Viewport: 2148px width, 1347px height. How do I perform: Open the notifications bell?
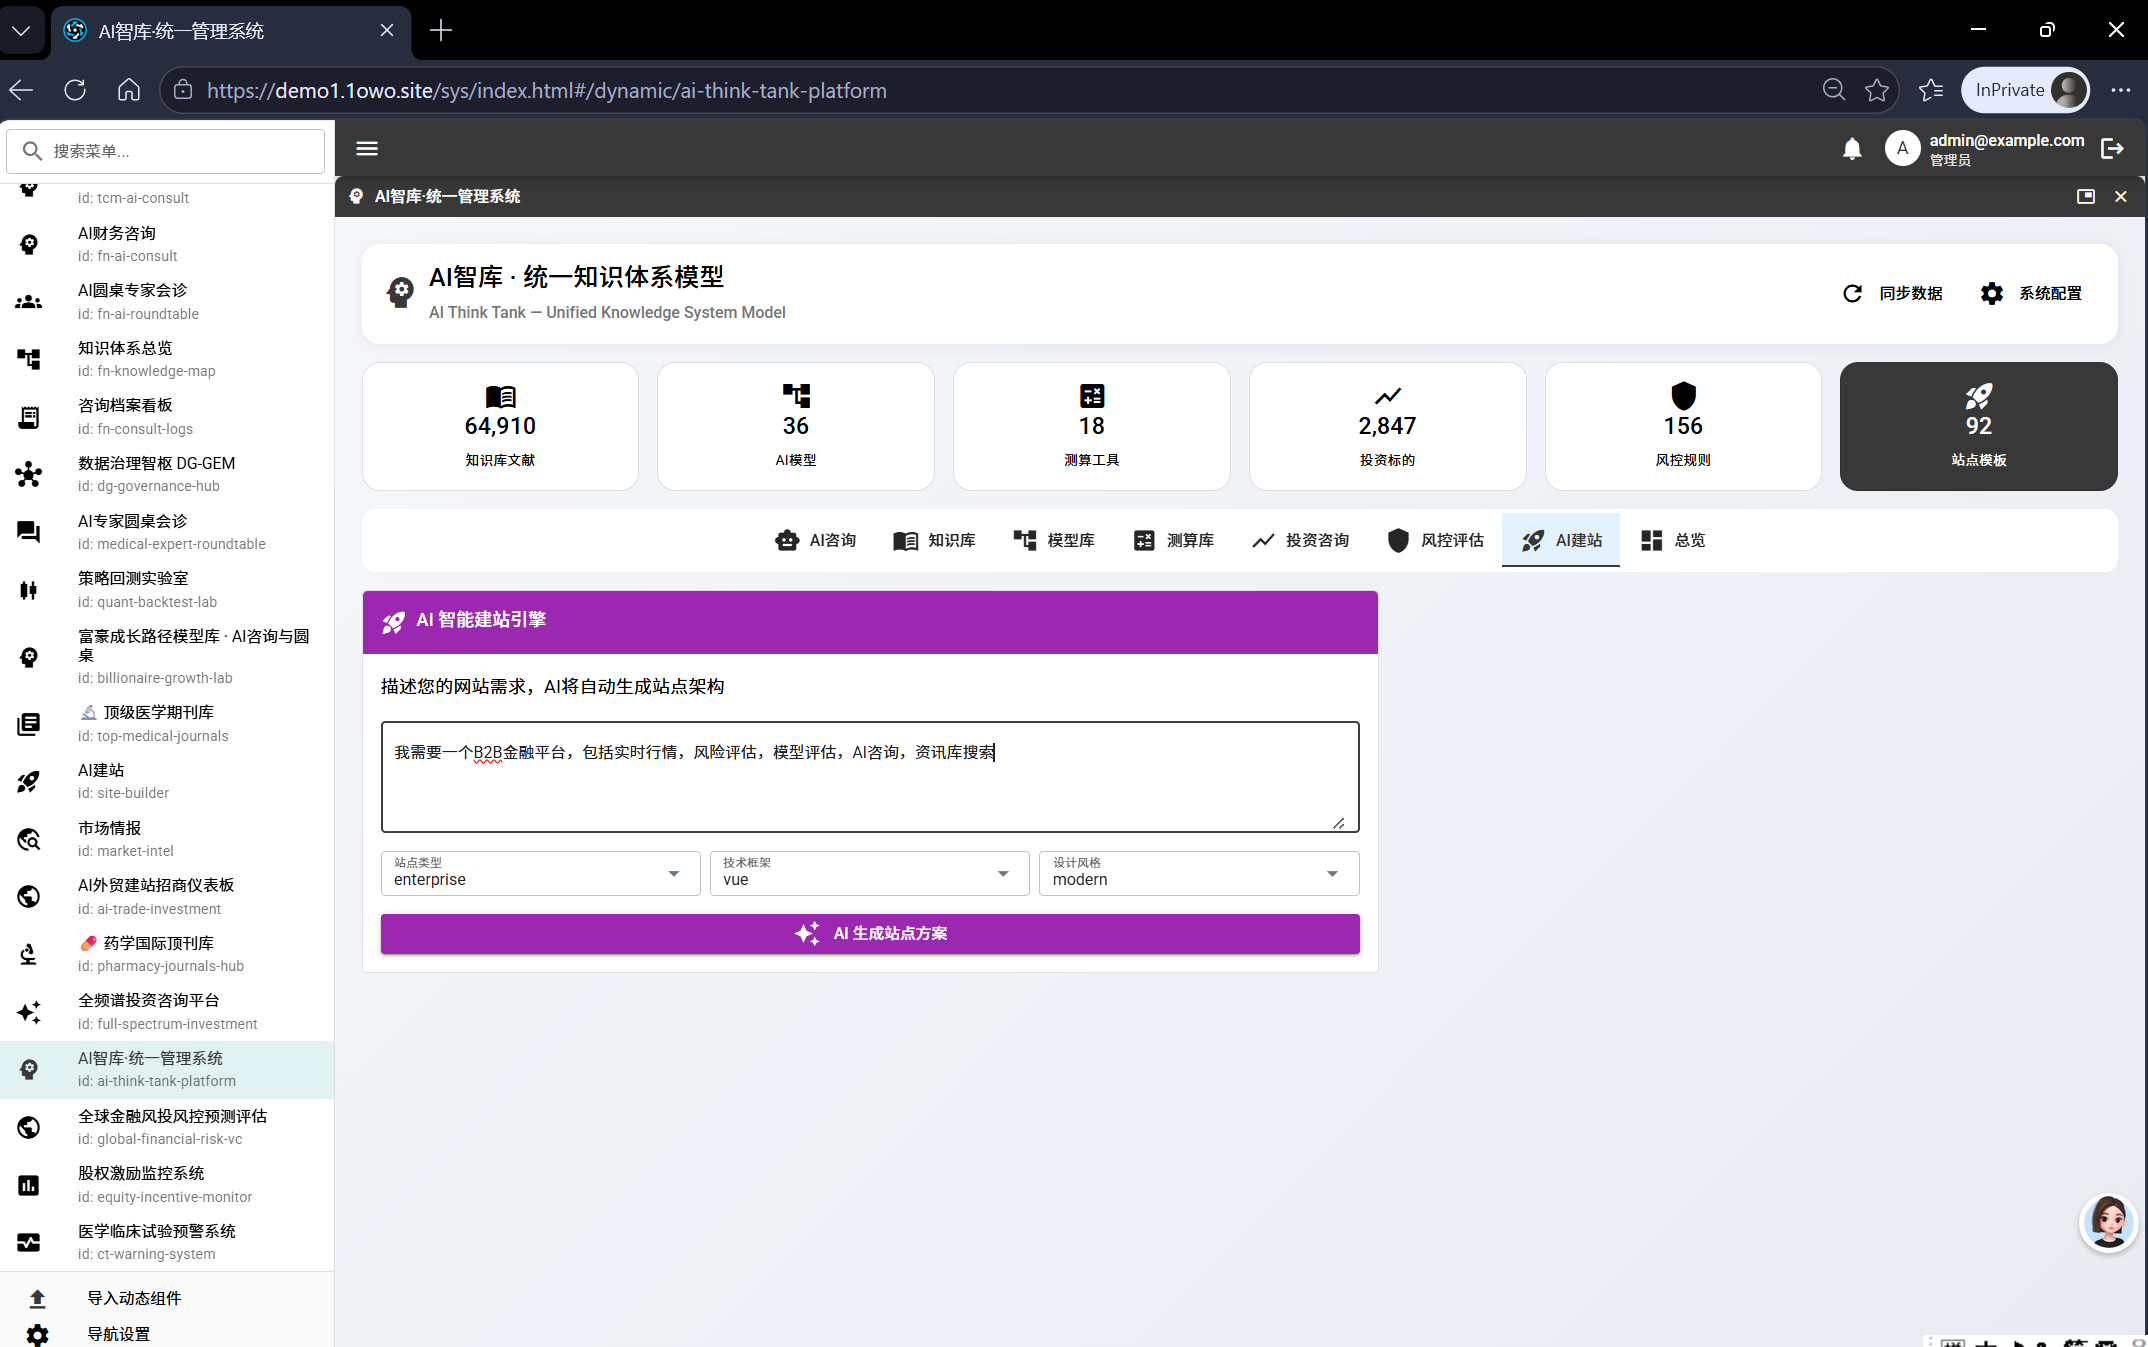(x=1852, y=149)
